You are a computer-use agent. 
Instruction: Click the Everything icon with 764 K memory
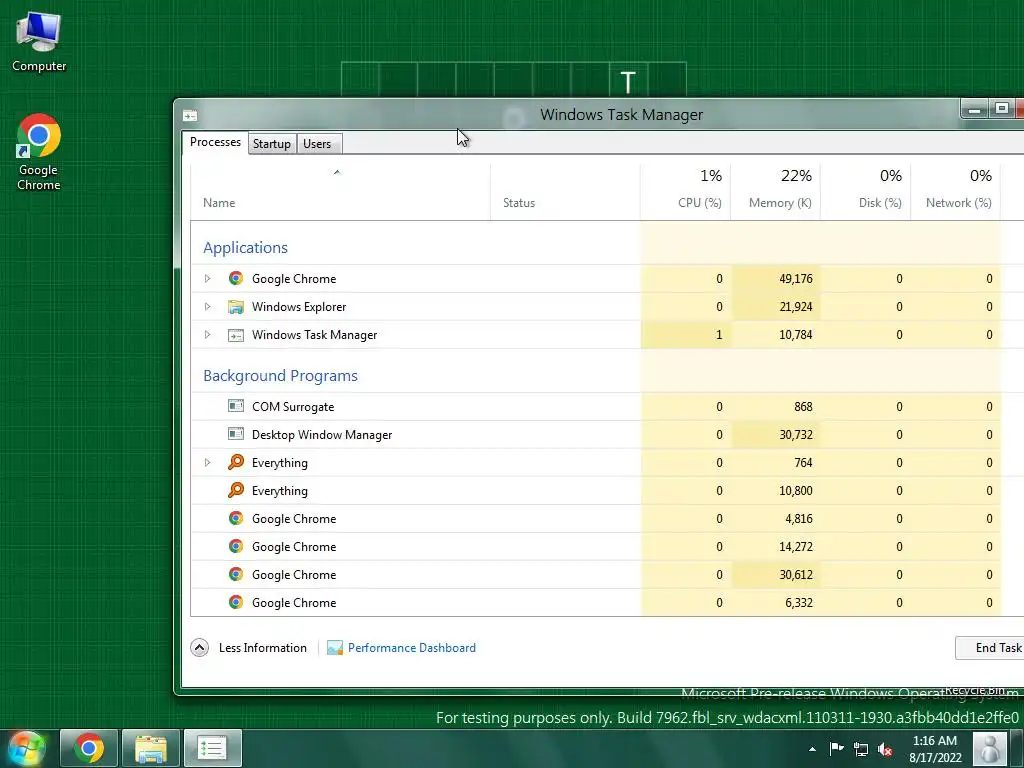pyautogui.click(x=236, y=462)
